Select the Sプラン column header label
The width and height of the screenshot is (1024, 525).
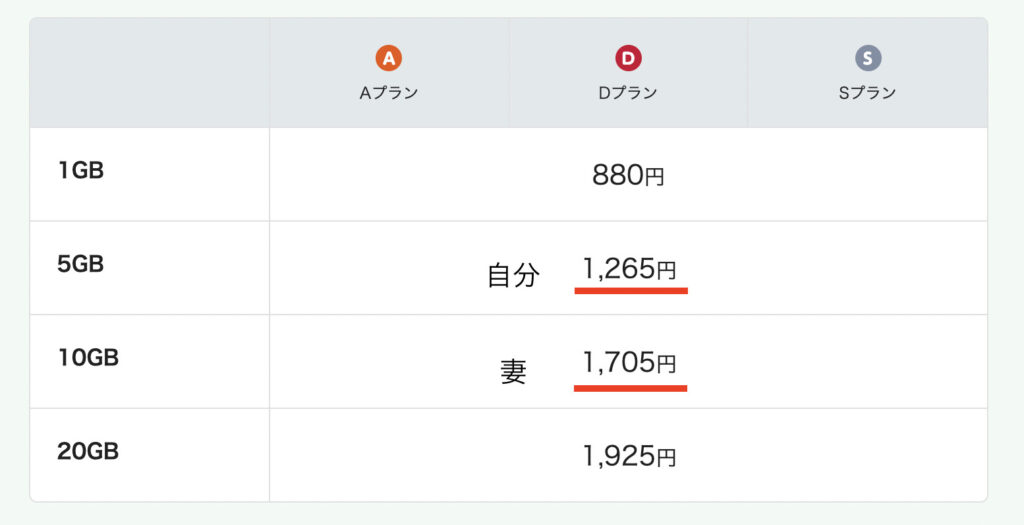868,93
